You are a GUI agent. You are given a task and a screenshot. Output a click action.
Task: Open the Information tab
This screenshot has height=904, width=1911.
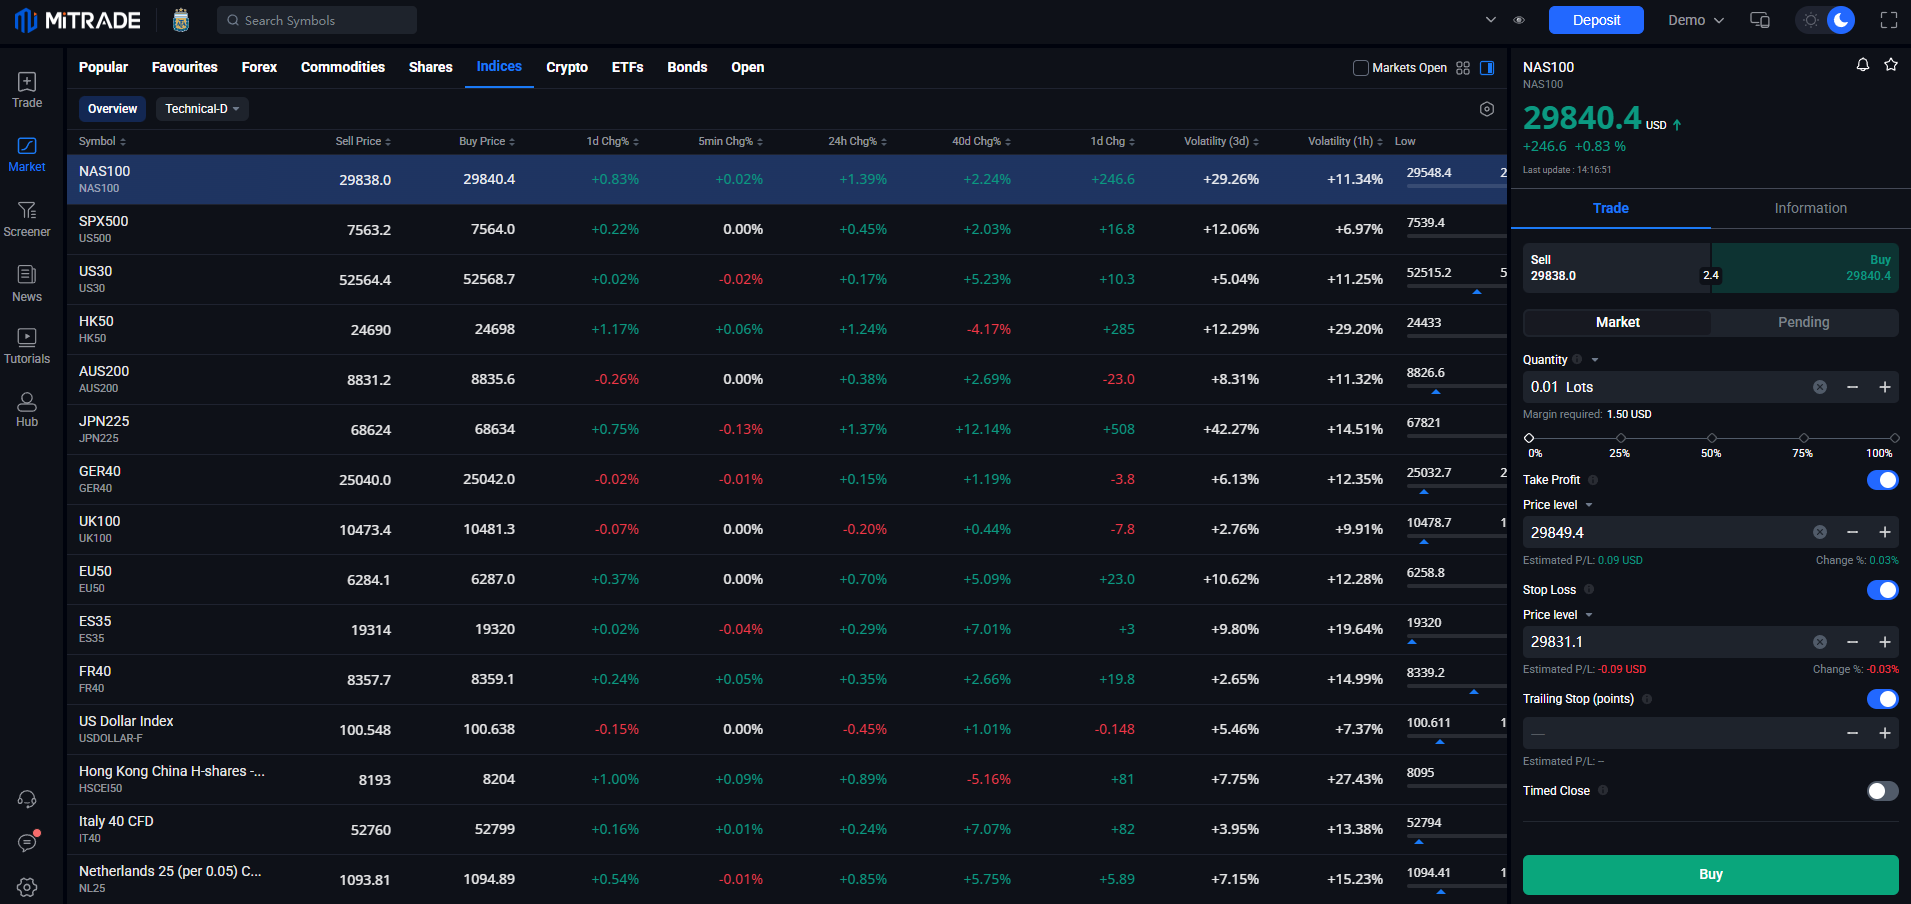coord(1811,208)
